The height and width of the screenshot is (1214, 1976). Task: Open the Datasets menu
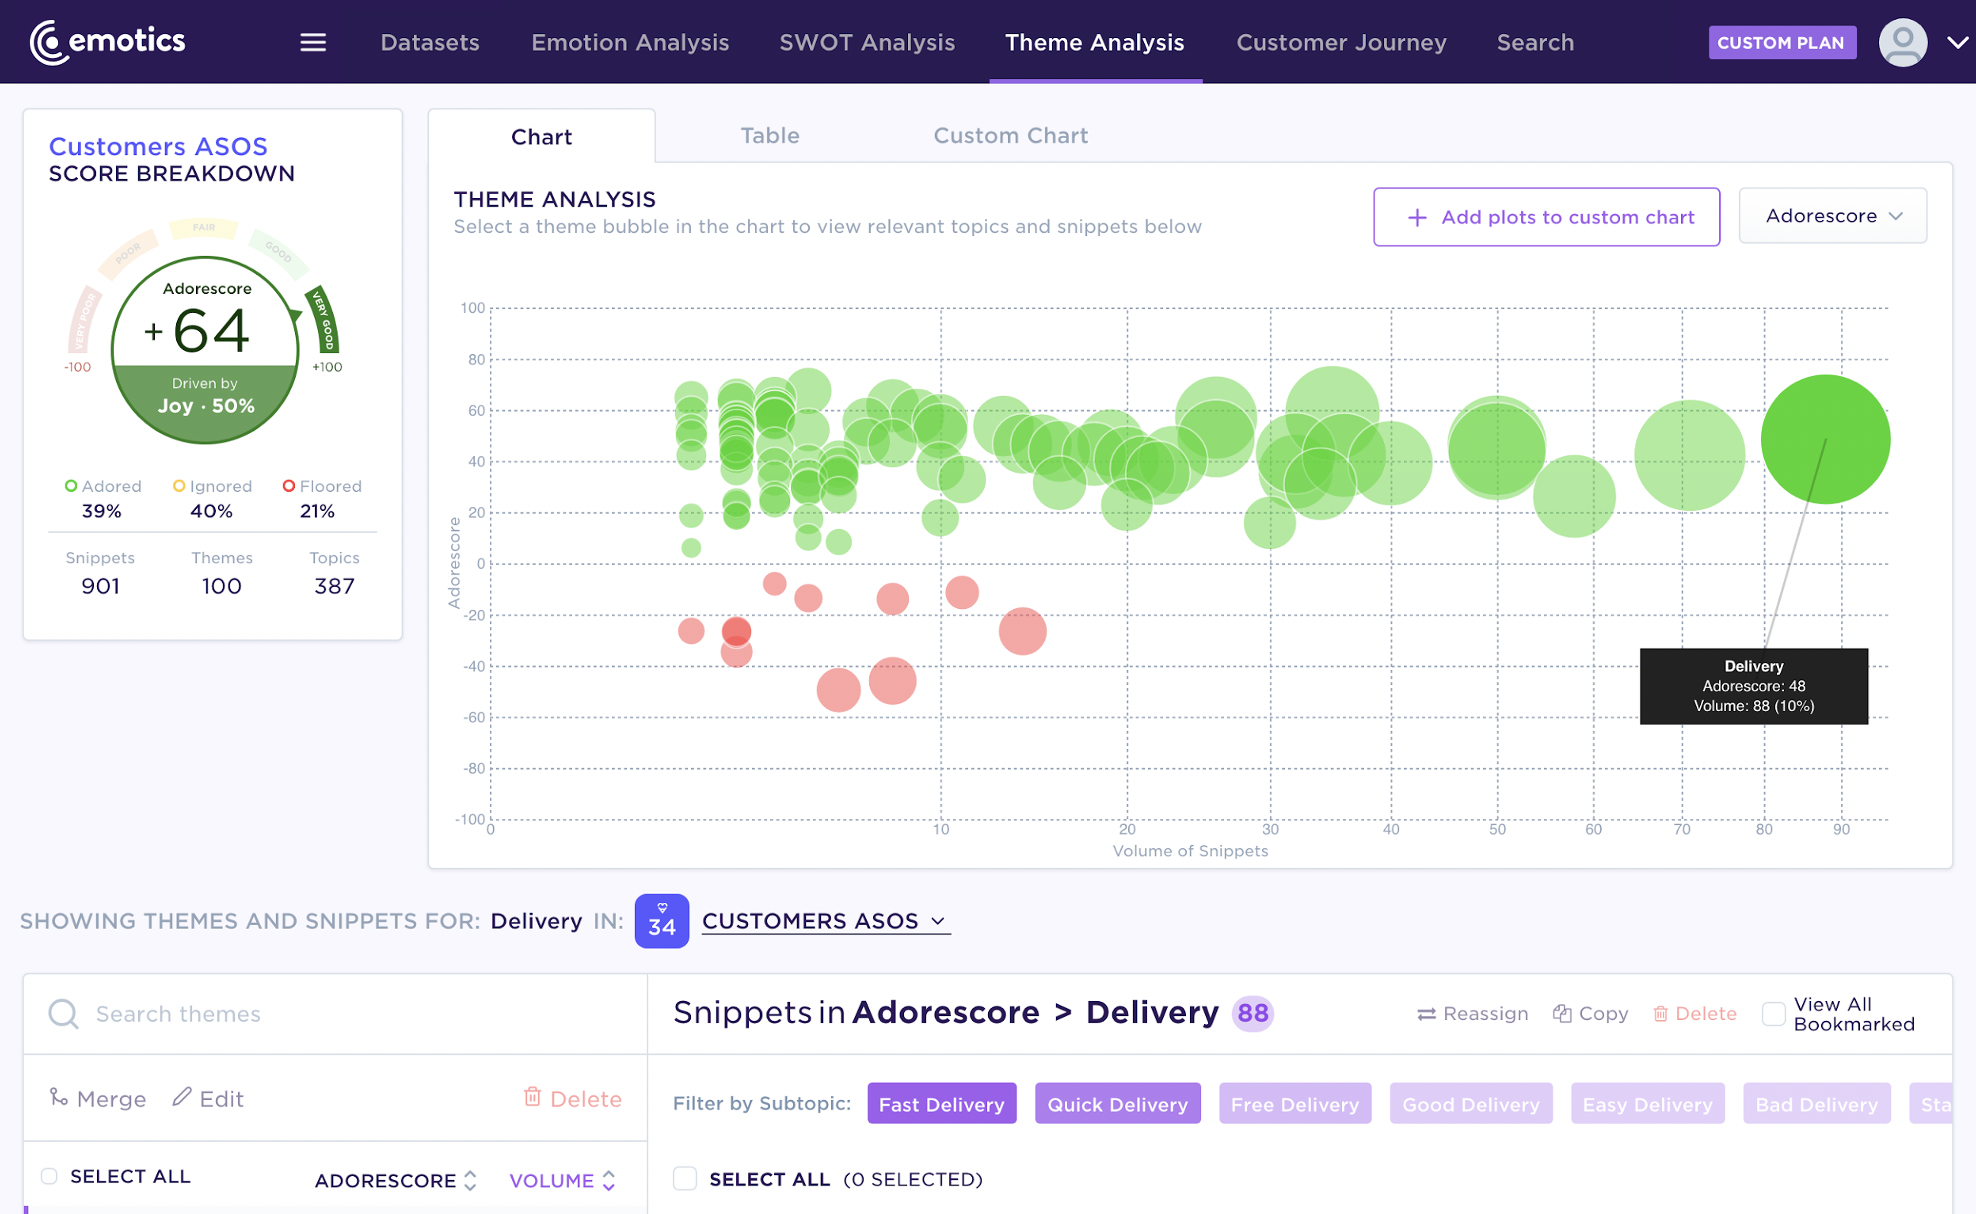(x=430, y=42)
